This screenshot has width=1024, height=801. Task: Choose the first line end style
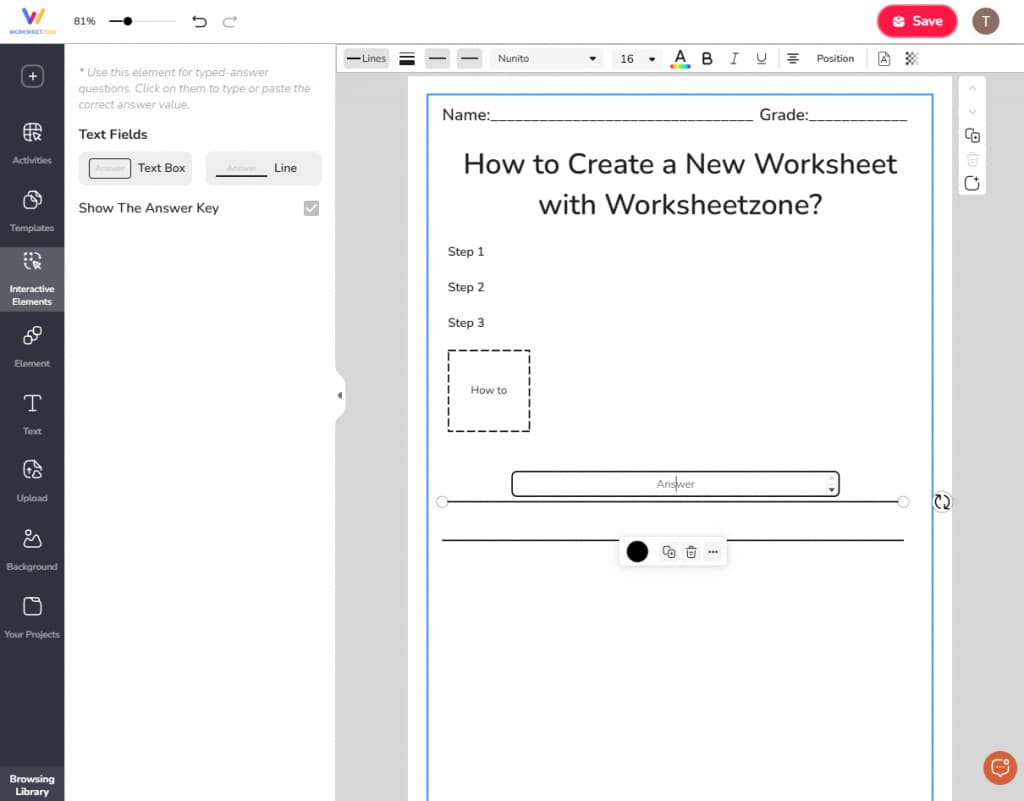tap(438, 59)
